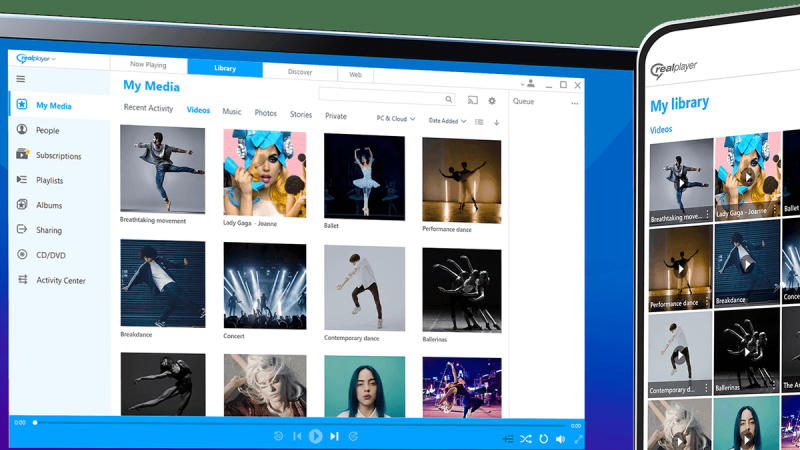800x450 pixels.
Task: Click the Subscriptions sidebar icon
Action: 22,154
